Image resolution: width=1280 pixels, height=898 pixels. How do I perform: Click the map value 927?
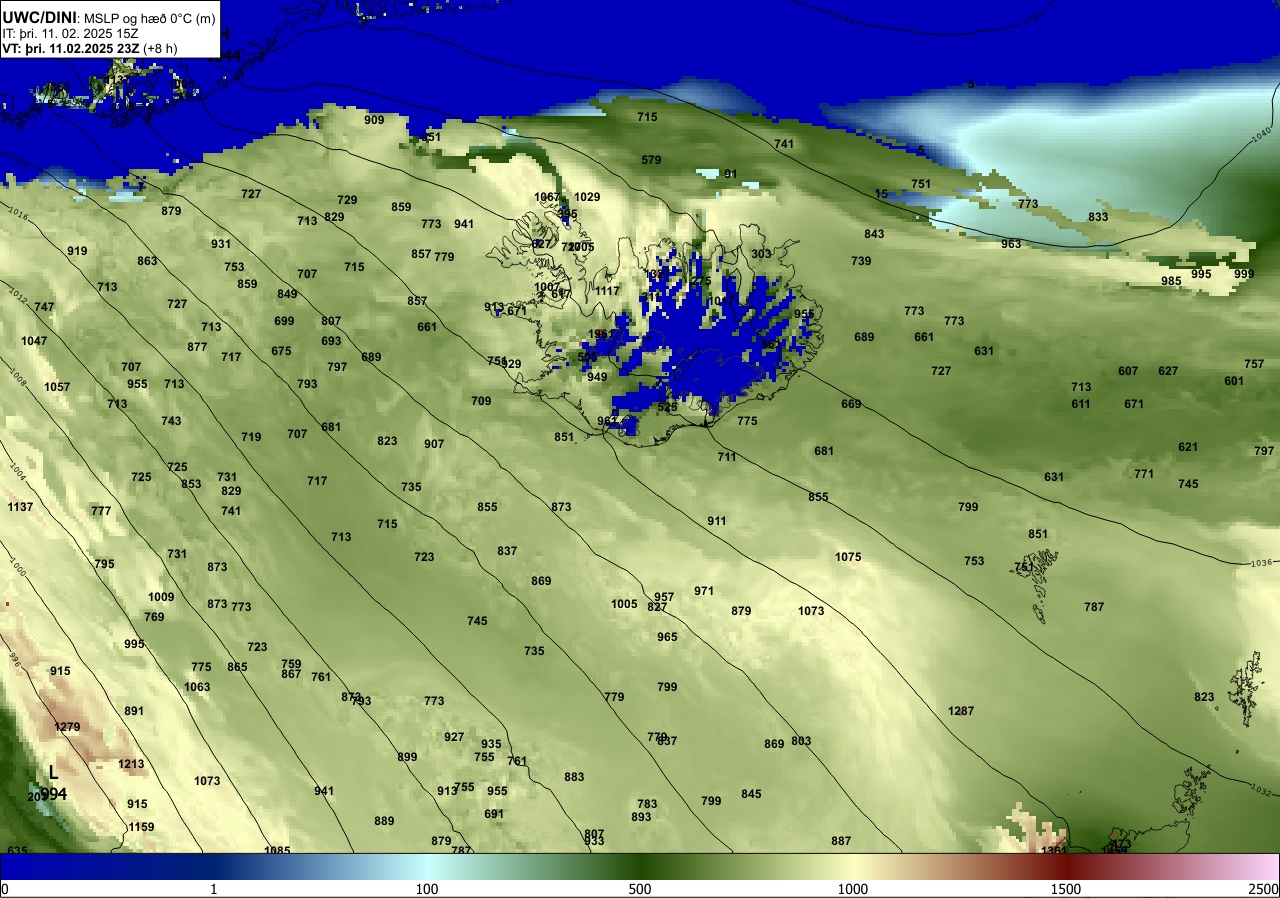(454, 737)
